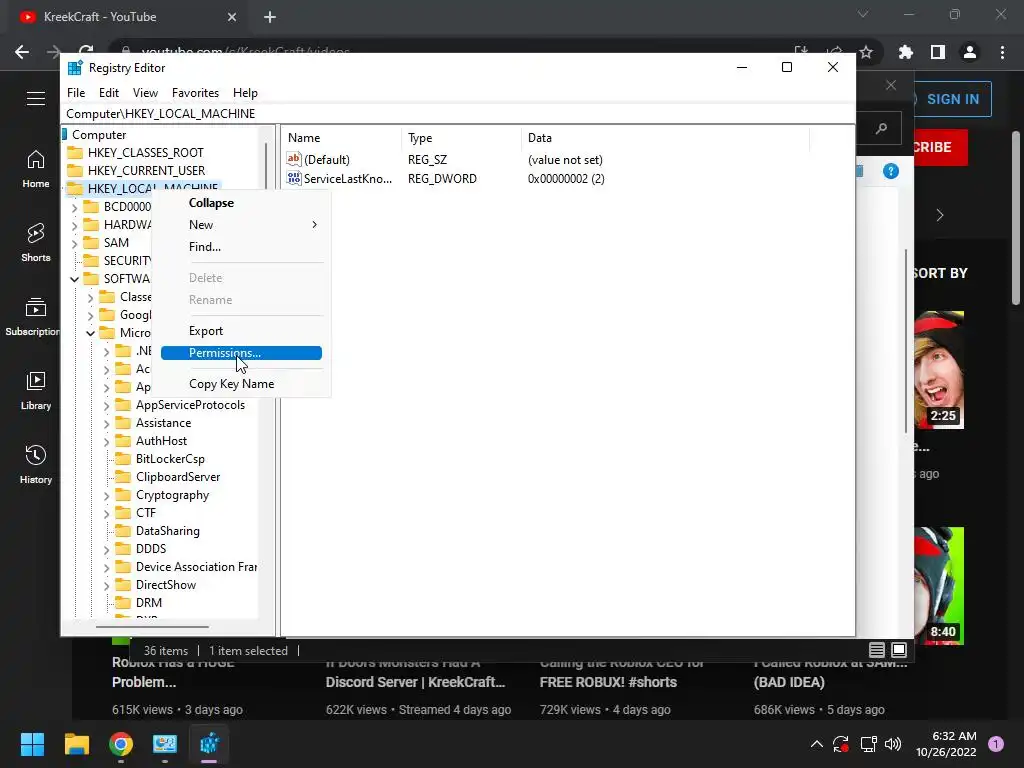The height and width of the screenshot is (768, 1024).
Task: Expand the AppServiceProtocols key
Action: click(106, 406)
